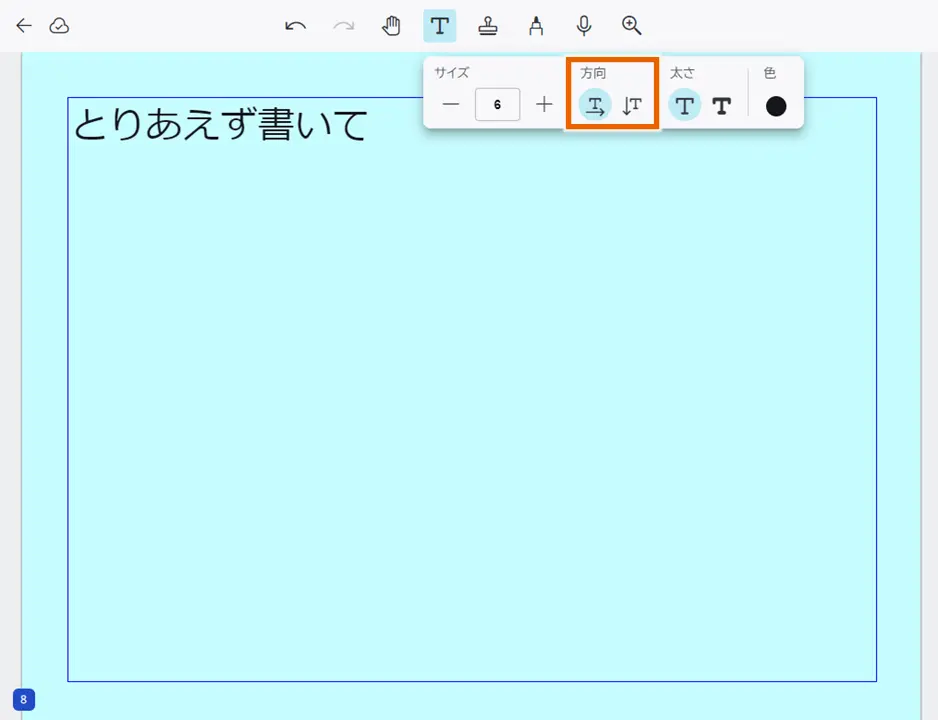The image size is (938, 720).
Task: Select the Marker pen tool
Action: coord(536,26)
